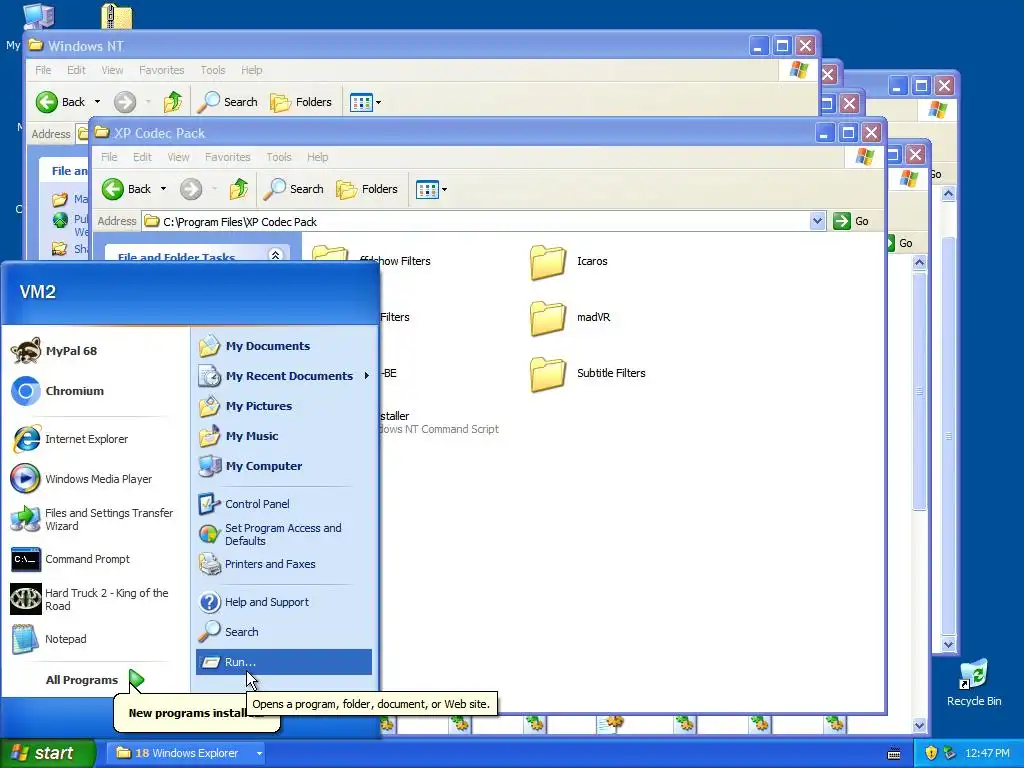The image size is (1024, 768).
Task: Open Edit menu in XP Codec Pack
Action: click(142, 157)
